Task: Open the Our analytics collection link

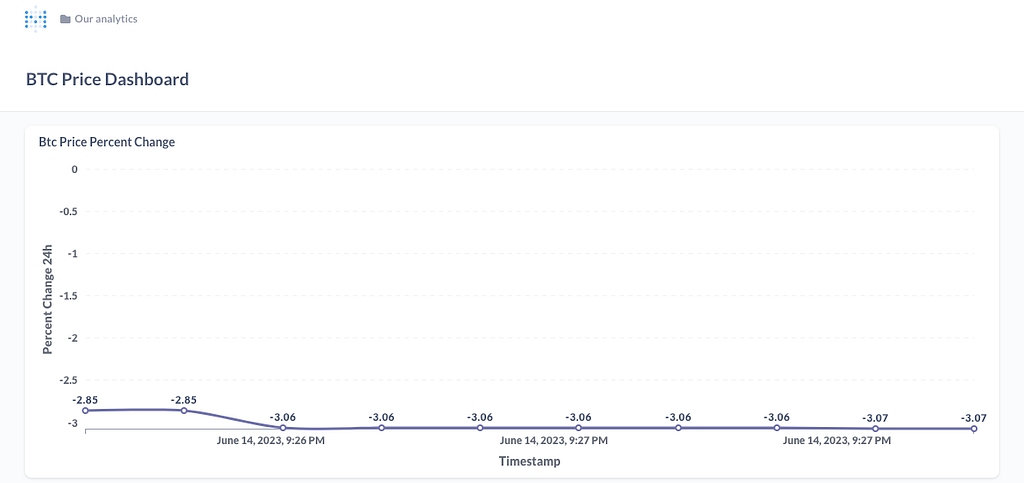Action: click(x=106, y=19)
